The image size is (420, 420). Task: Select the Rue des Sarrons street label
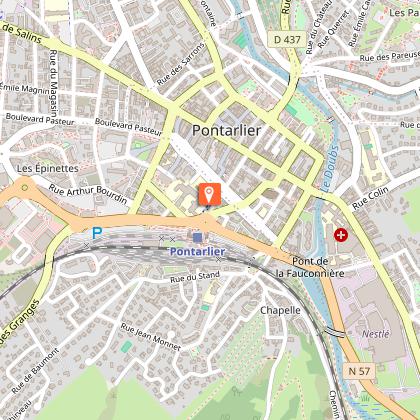click(180, 64)
